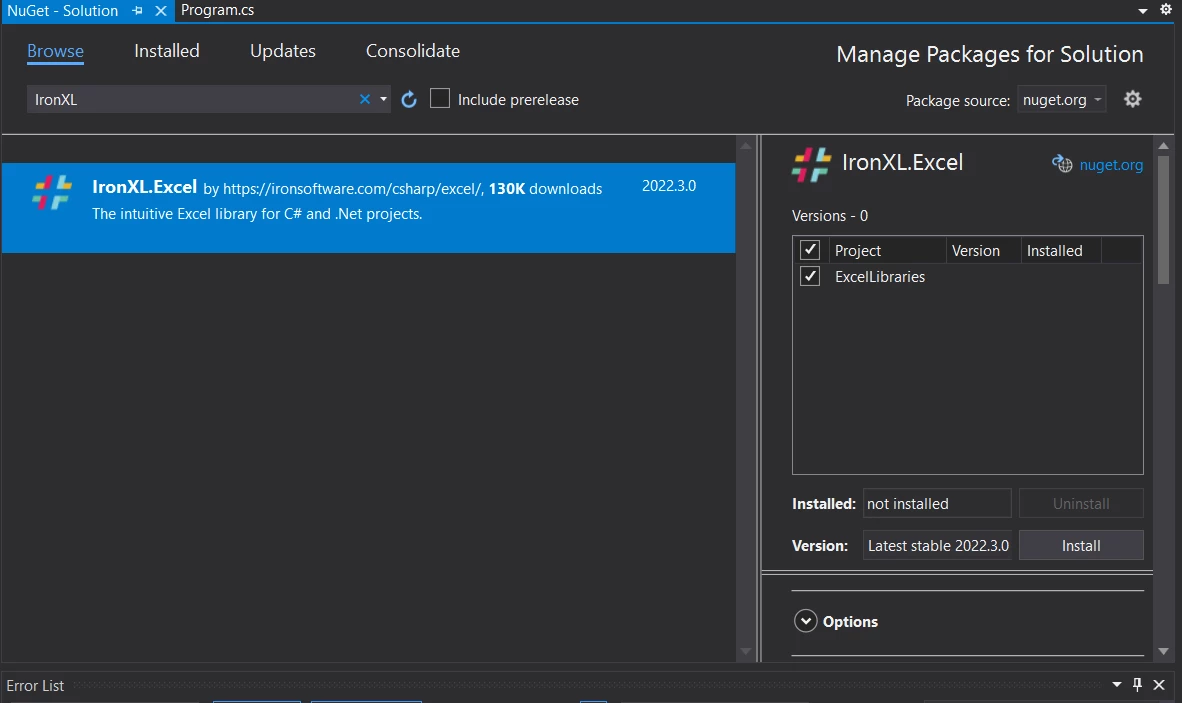
Task: Enable Include prerelease checkbox
Action: [x=440, y=99]
